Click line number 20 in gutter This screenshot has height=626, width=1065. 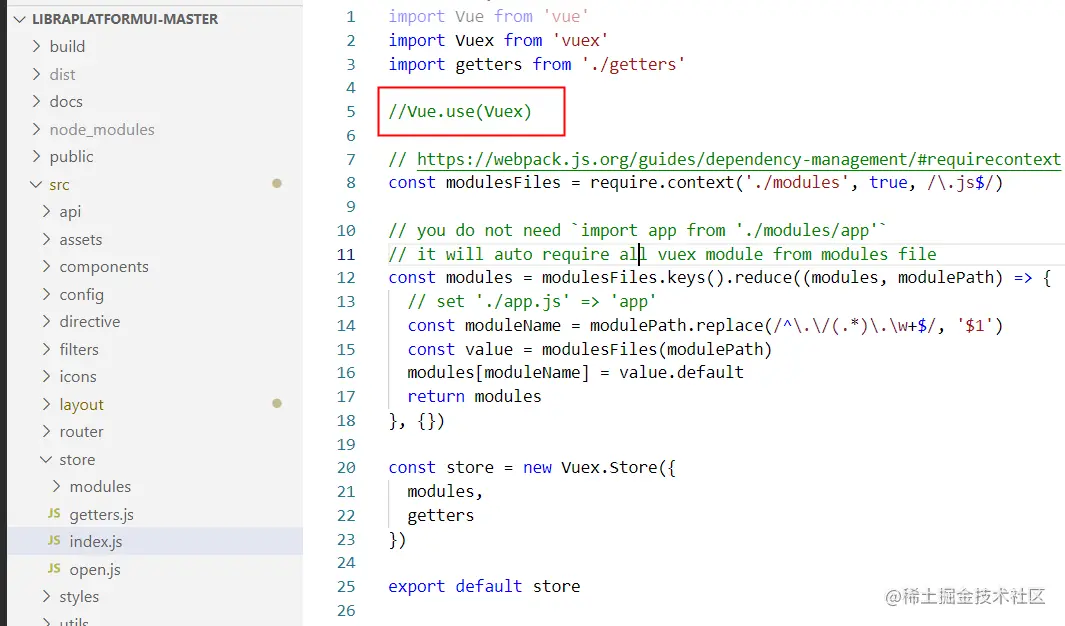point(346,468)
